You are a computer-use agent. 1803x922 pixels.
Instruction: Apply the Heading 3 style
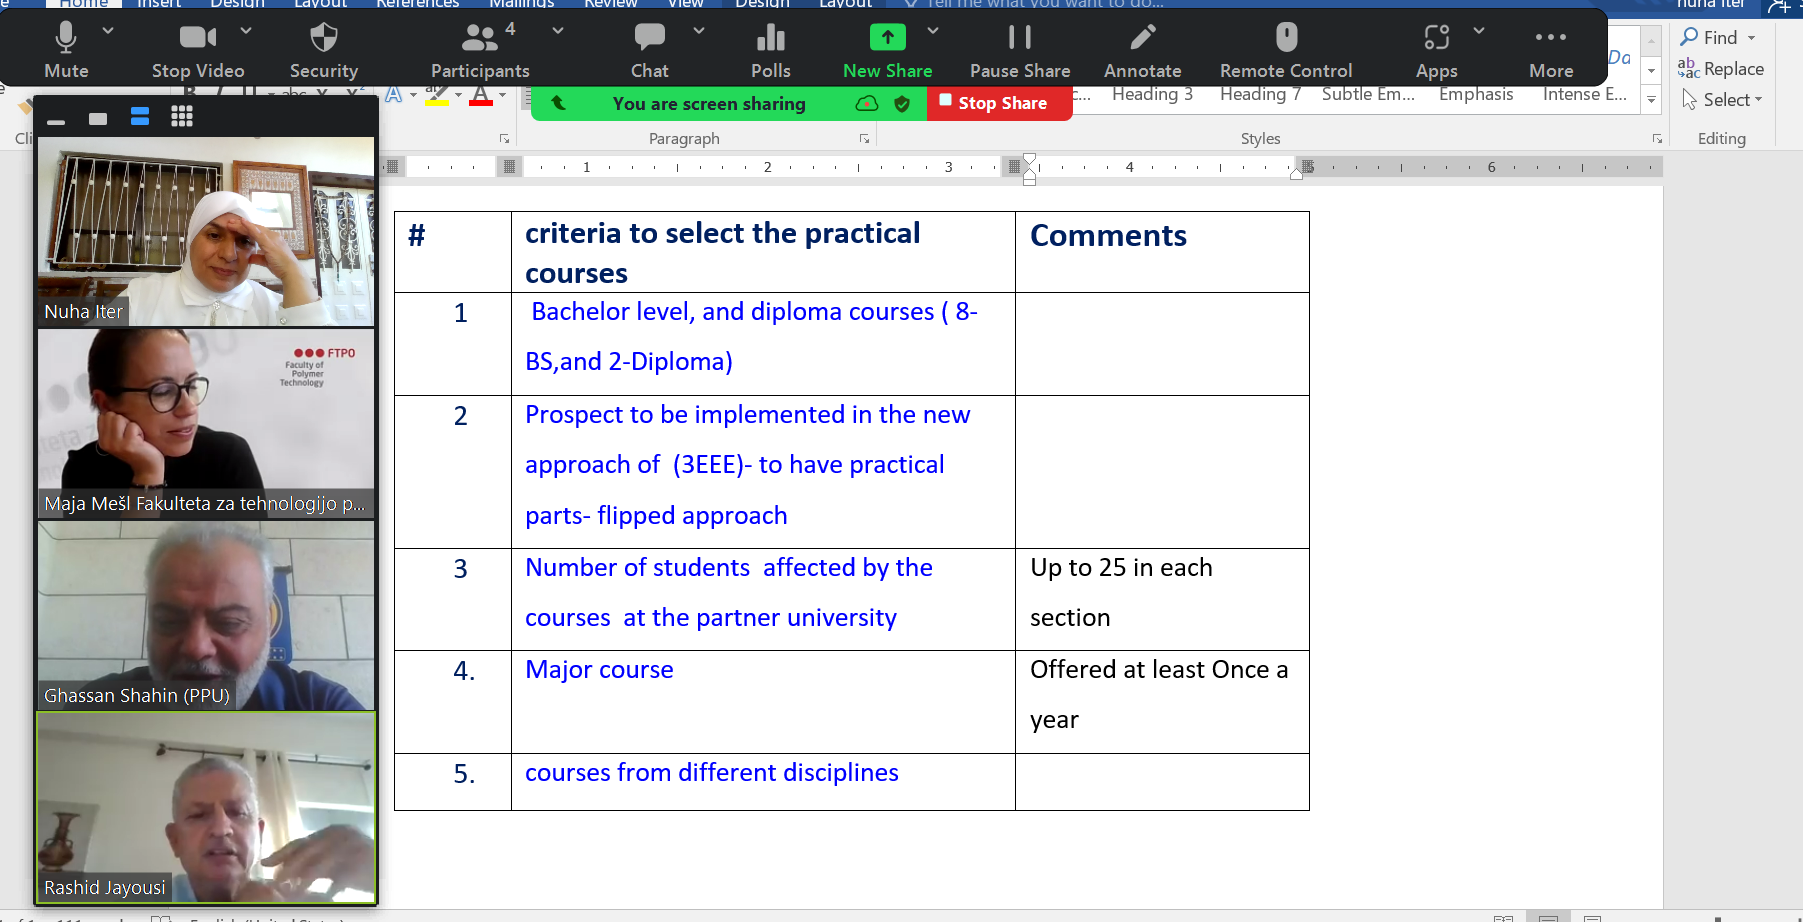[x=1152, y=94]
